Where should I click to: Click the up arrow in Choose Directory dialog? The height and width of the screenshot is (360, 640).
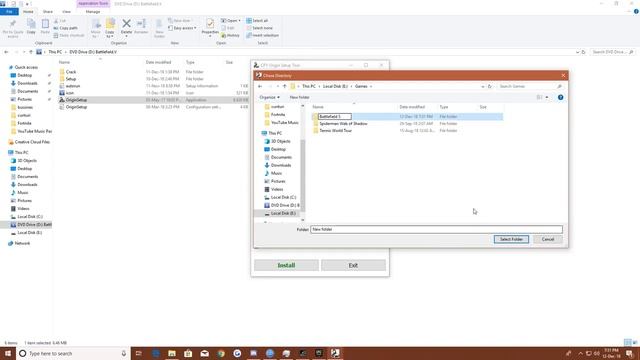tap(284, 87)
